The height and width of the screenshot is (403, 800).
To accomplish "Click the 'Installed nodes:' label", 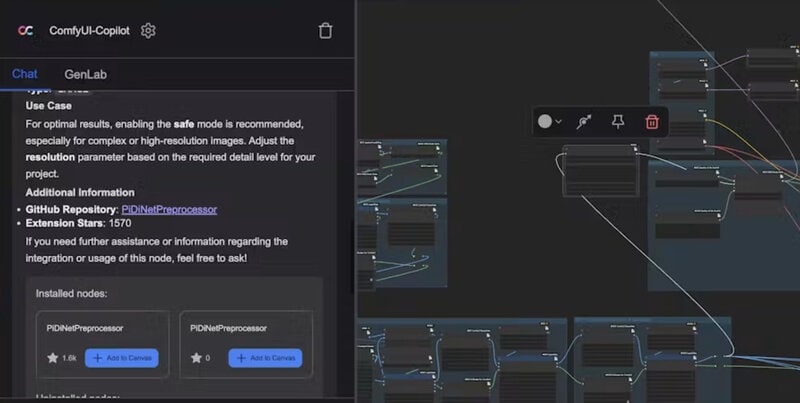I will point(71,294).
